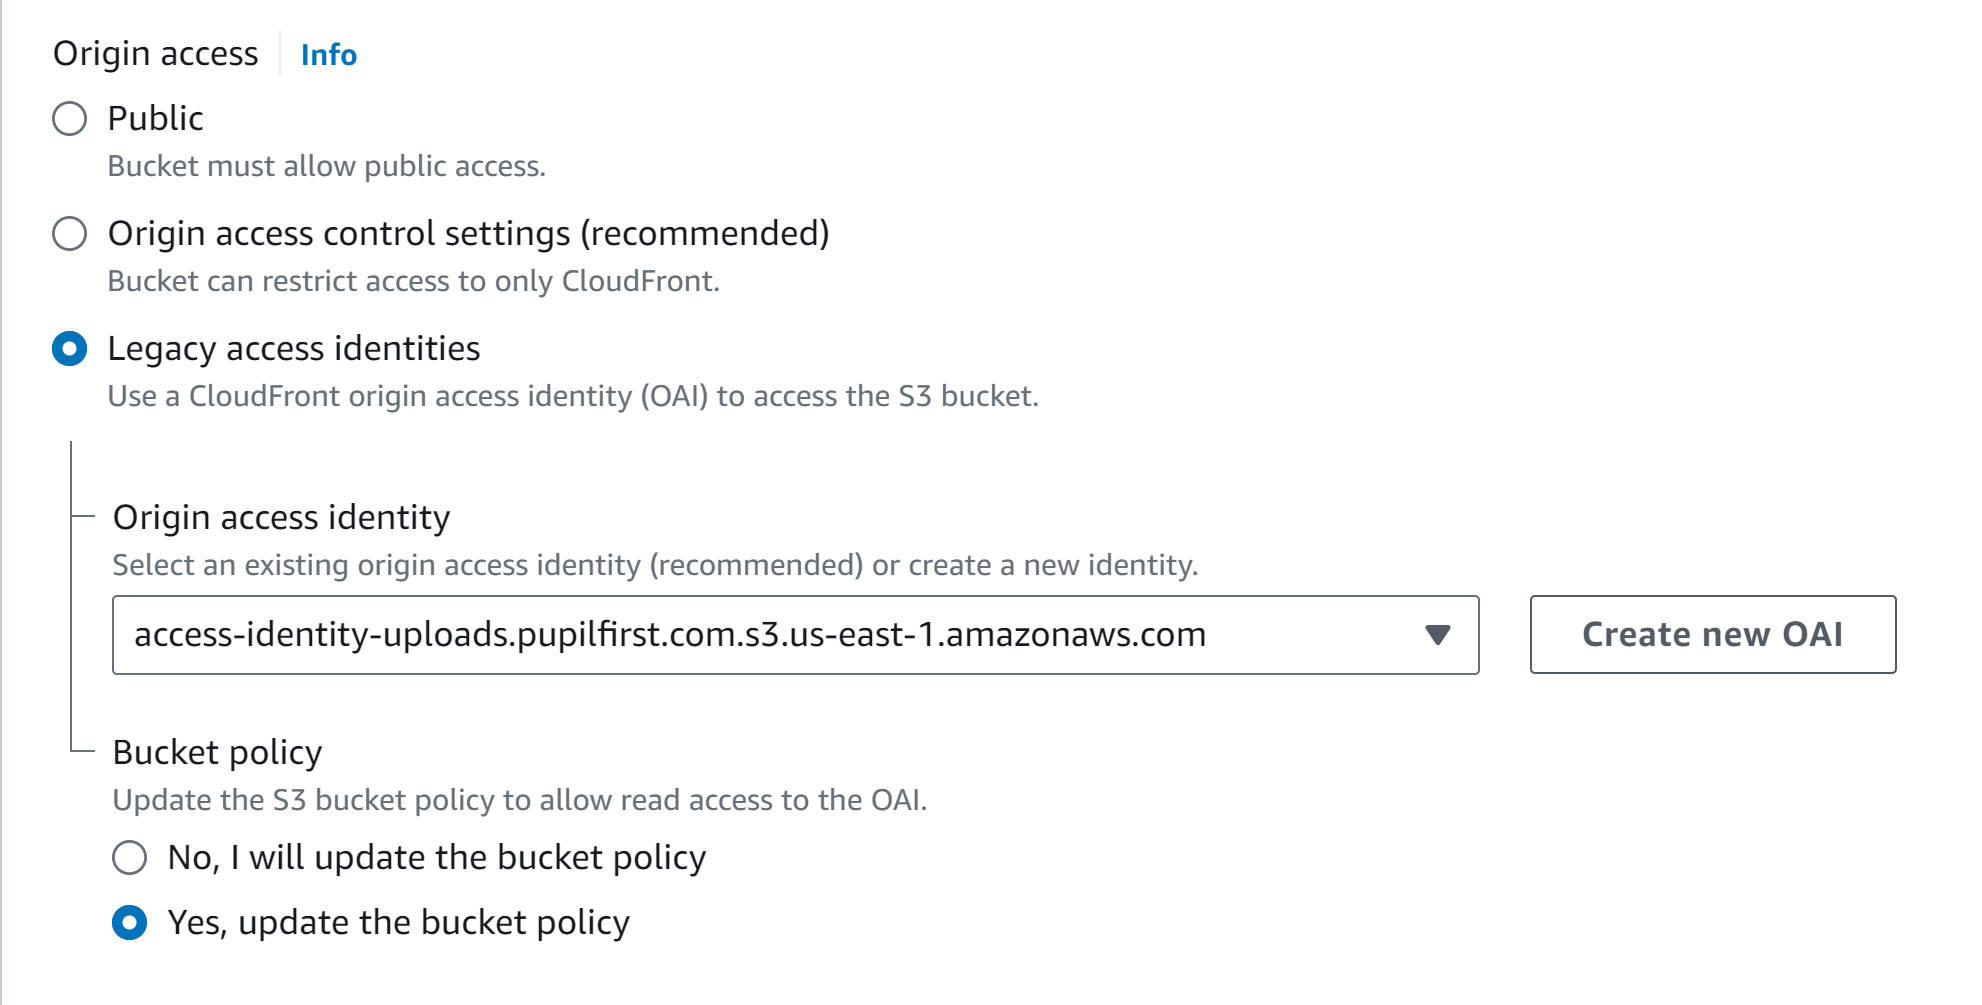Click the selected OAI value text field
This screenshot has width=1982, height=1005.
coord(670,634)
